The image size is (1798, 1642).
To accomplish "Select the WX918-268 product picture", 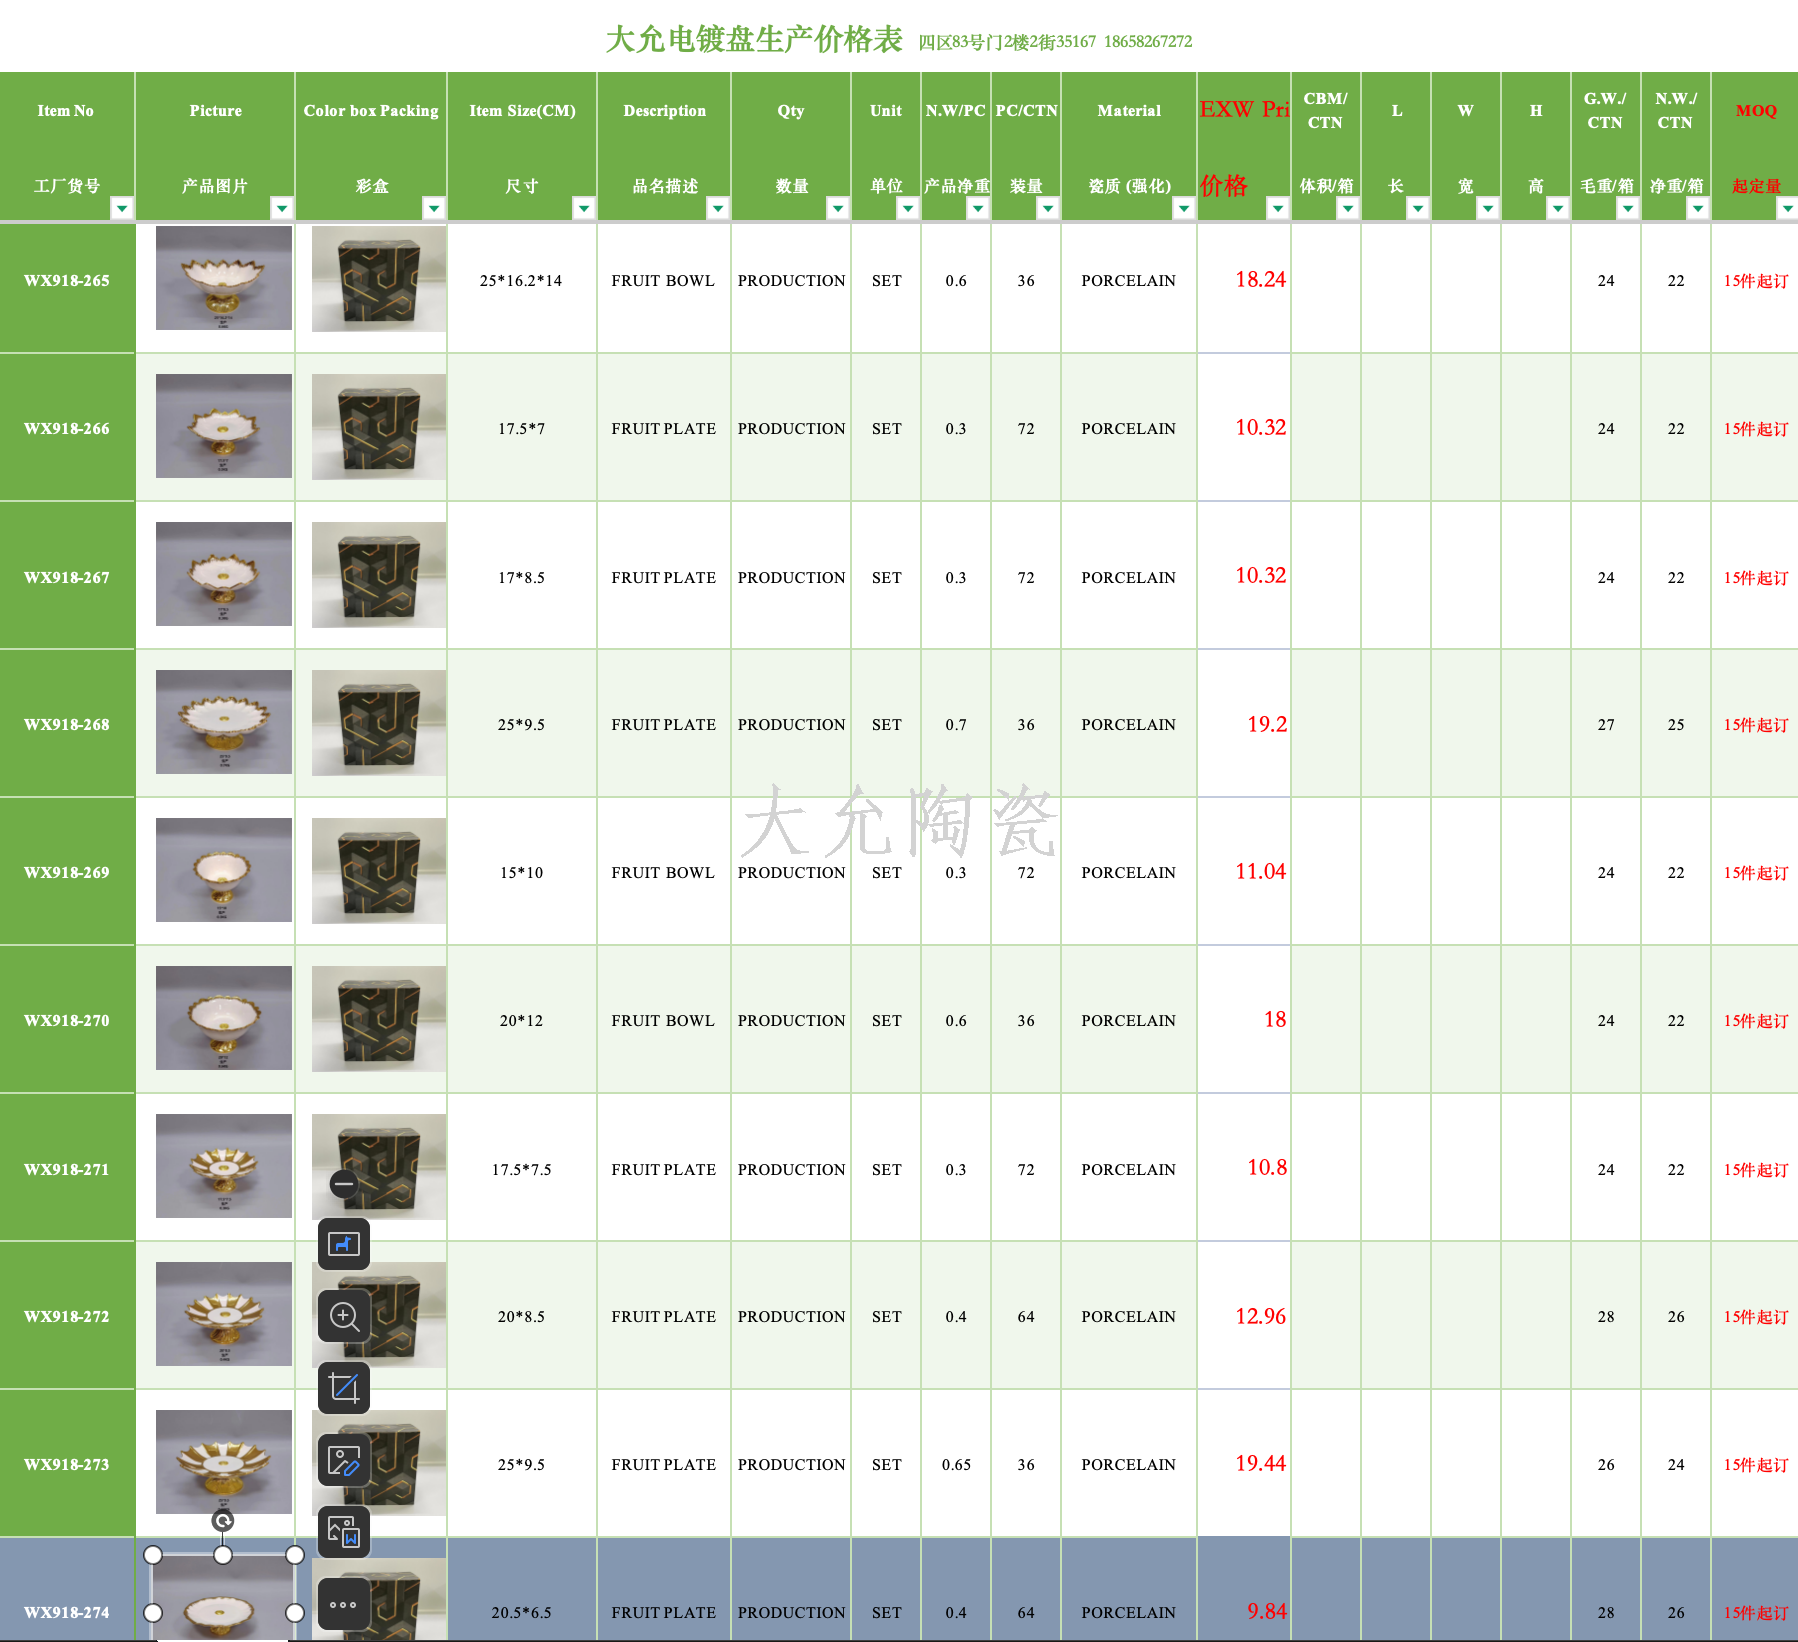I will 224,722.
